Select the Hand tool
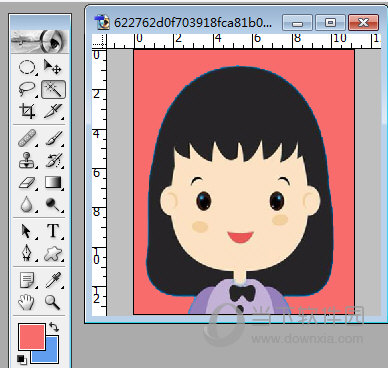Viewport: 388px width, 368px height. click(x=27, y=302)
